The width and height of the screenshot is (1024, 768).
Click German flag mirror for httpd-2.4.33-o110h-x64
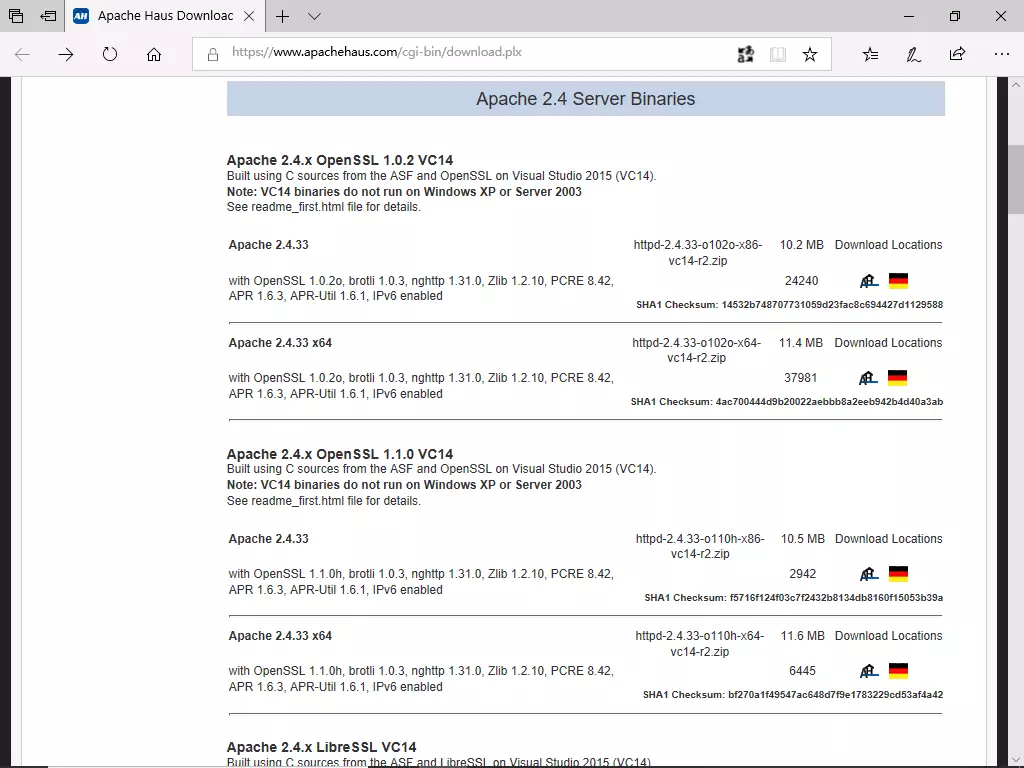(x=898, y=671)
